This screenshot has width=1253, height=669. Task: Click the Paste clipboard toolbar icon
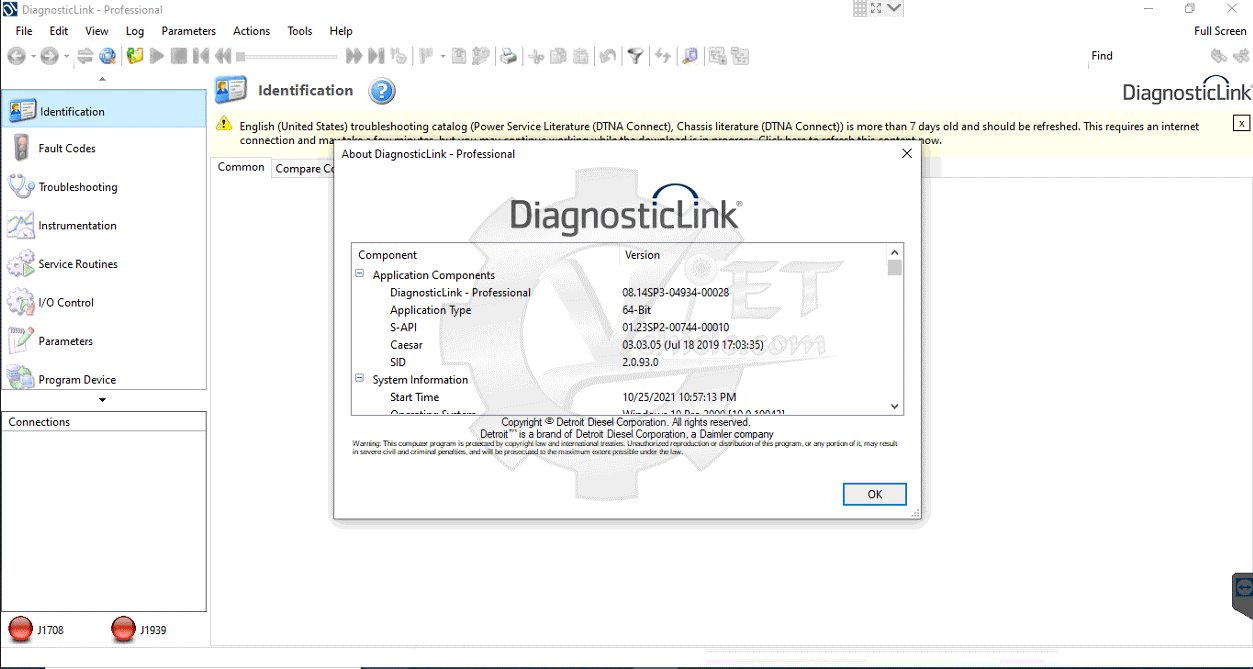[x=581, y=56]
